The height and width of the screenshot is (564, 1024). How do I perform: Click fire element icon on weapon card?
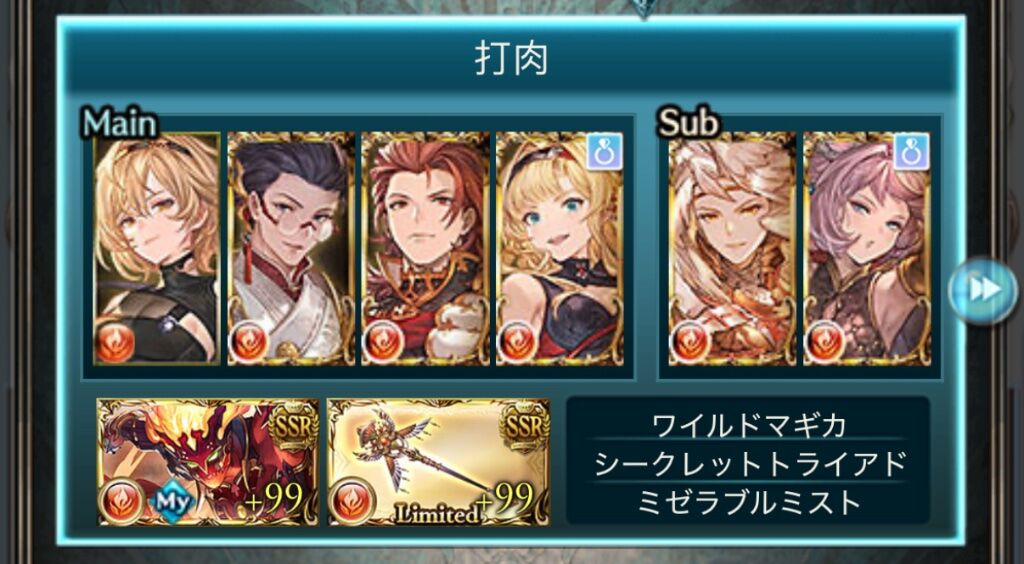(x=352, y=502)
